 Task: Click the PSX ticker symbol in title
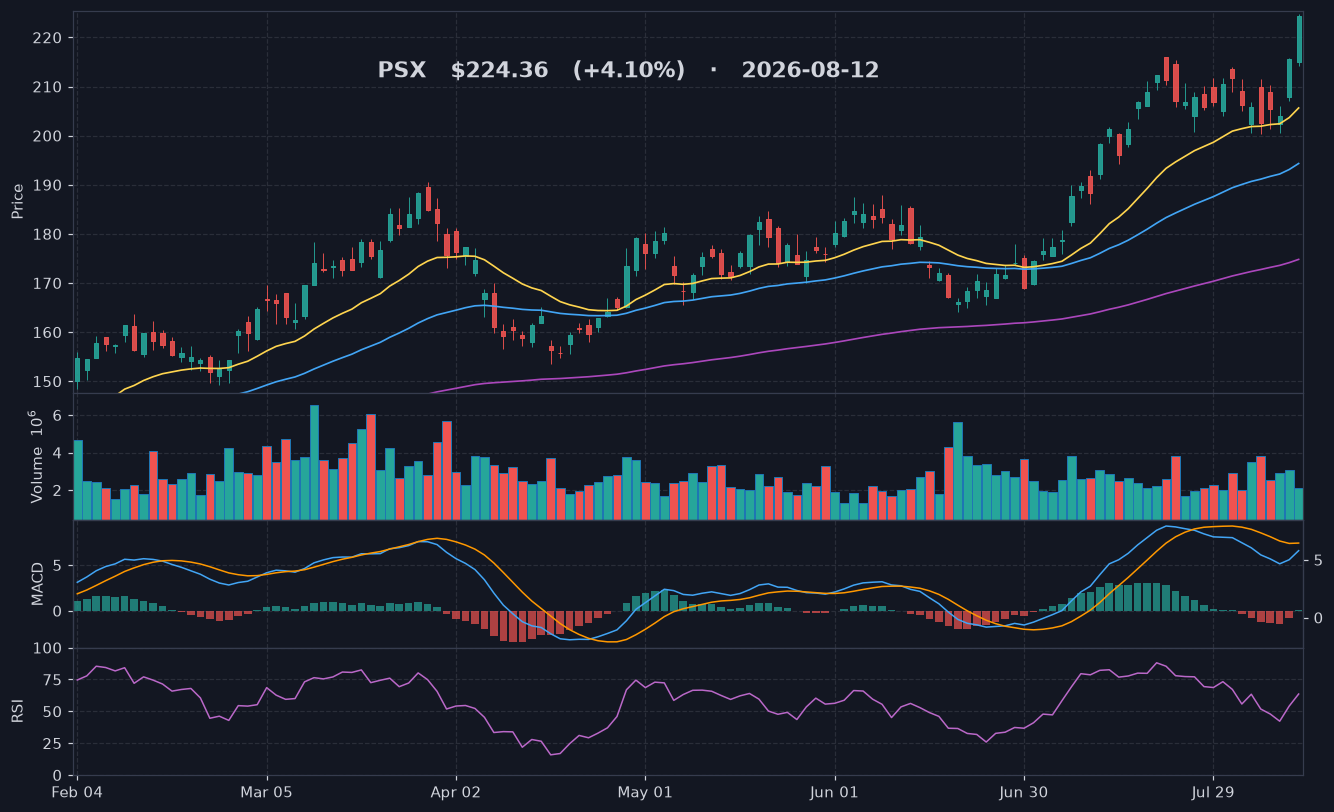click(401, 71)
